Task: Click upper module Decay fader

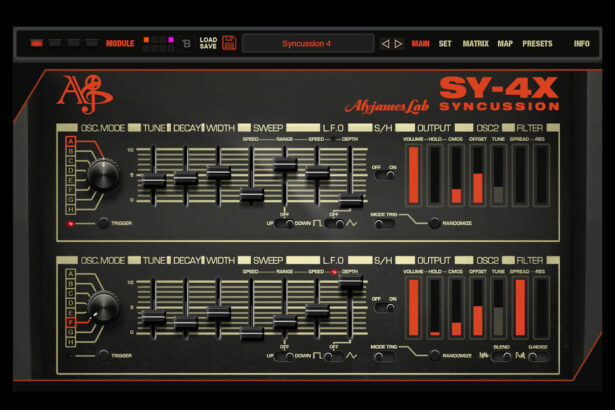Action: click(x=186, y=178)
